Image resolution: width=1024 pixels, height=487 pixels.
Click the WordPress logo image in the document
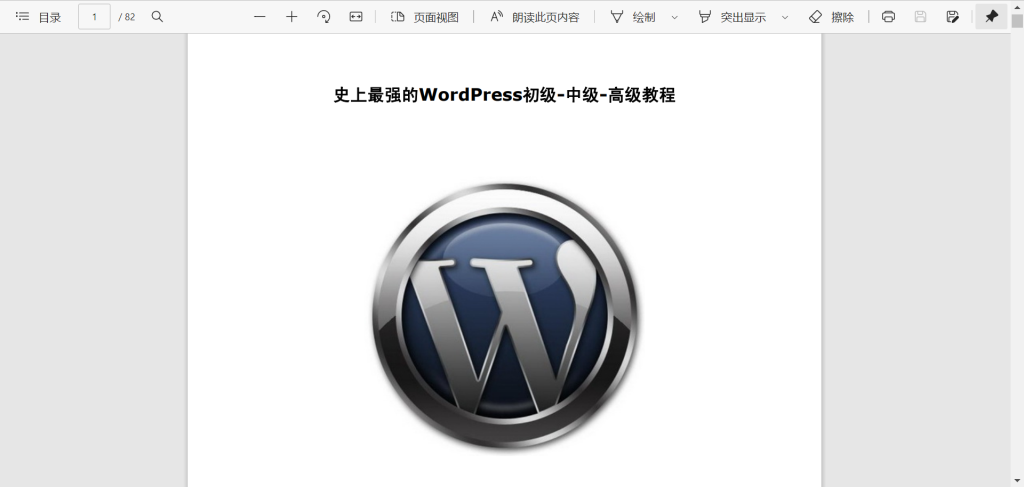click(x=505, y=317)
